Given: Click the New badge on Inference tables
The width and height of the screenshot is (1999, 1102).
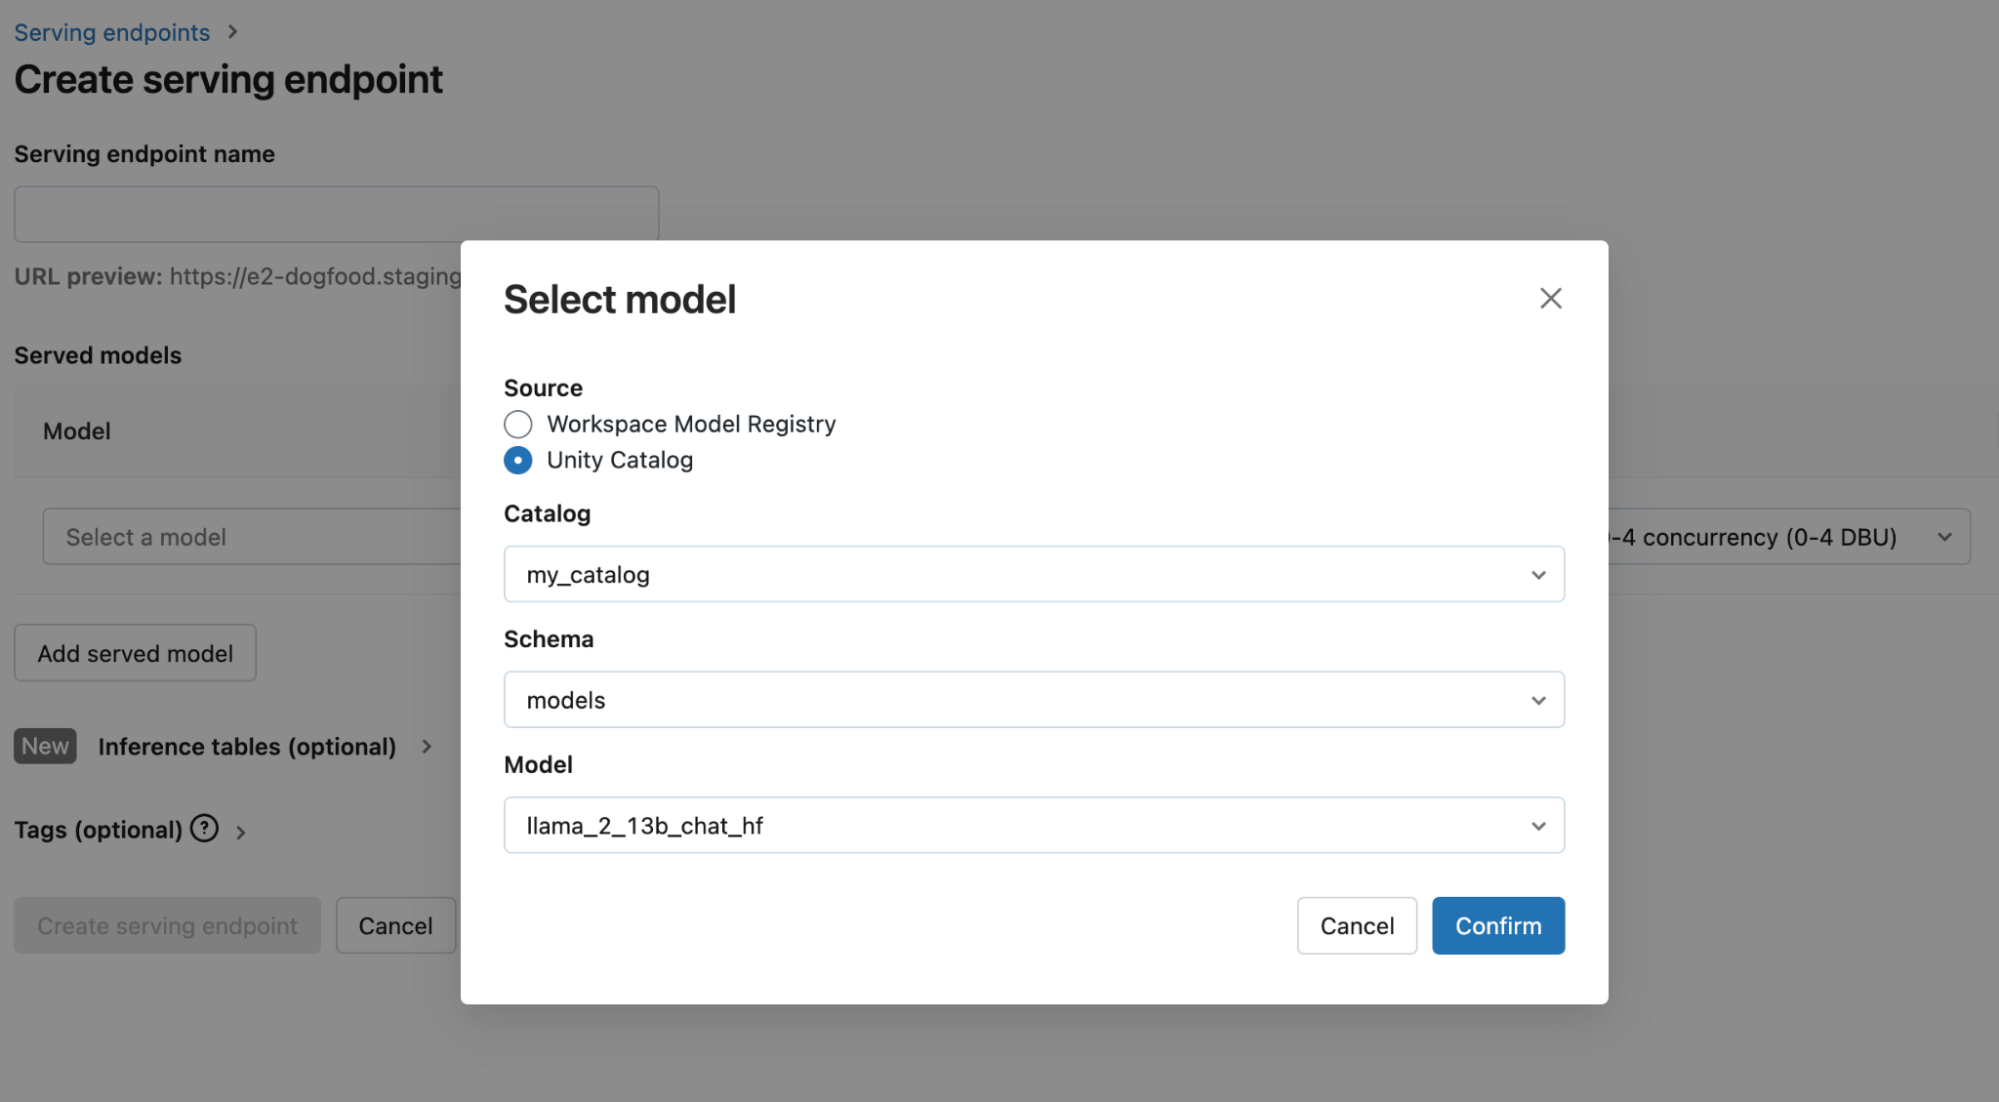Looking at the screenshot, I should point(43,745).
